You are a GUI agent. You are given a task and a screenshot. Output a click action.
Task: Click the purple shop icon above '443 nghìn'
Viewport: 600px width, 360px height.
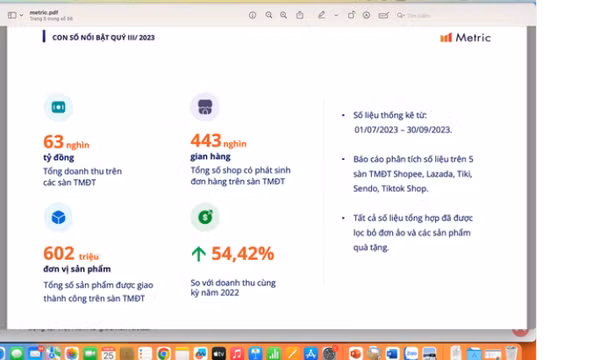205,107
